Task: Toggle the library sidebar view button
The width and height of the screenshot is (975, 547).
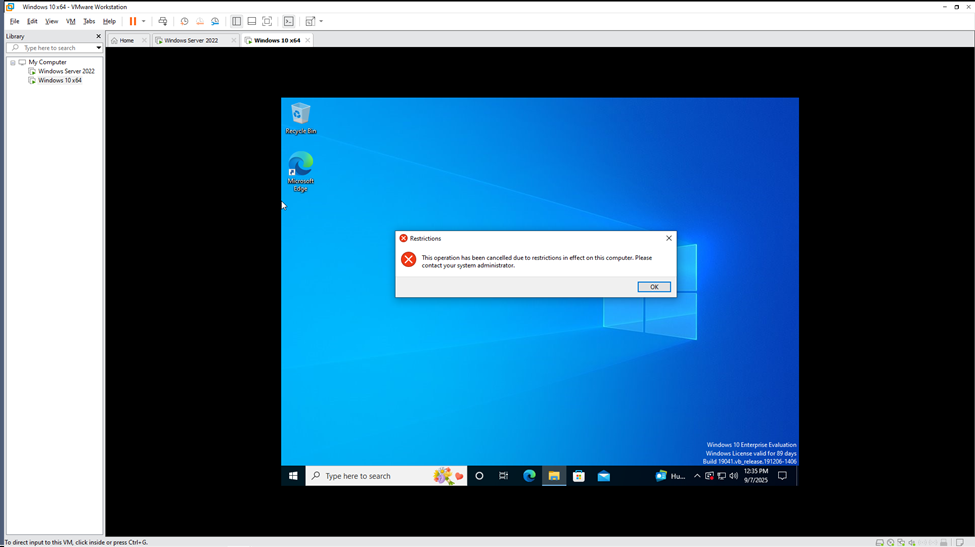Action: coord(237,21)
